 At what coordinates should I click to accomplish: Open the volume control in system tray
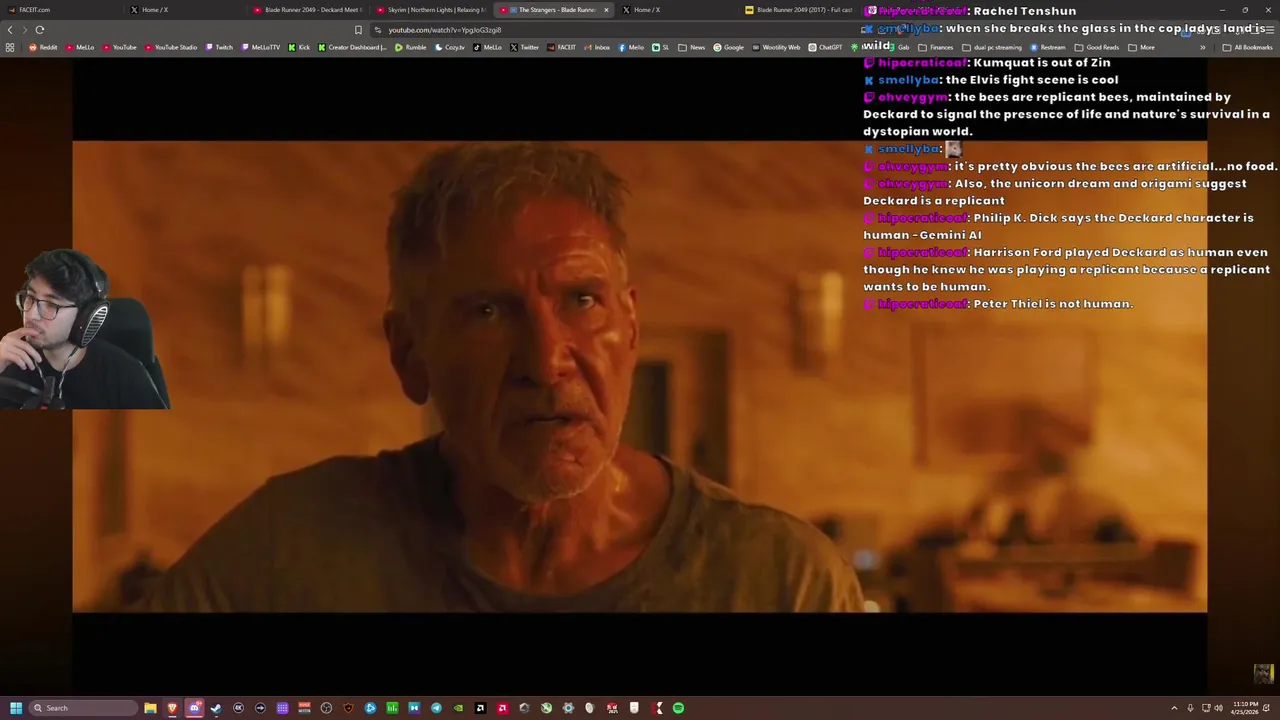(1218, 708)
